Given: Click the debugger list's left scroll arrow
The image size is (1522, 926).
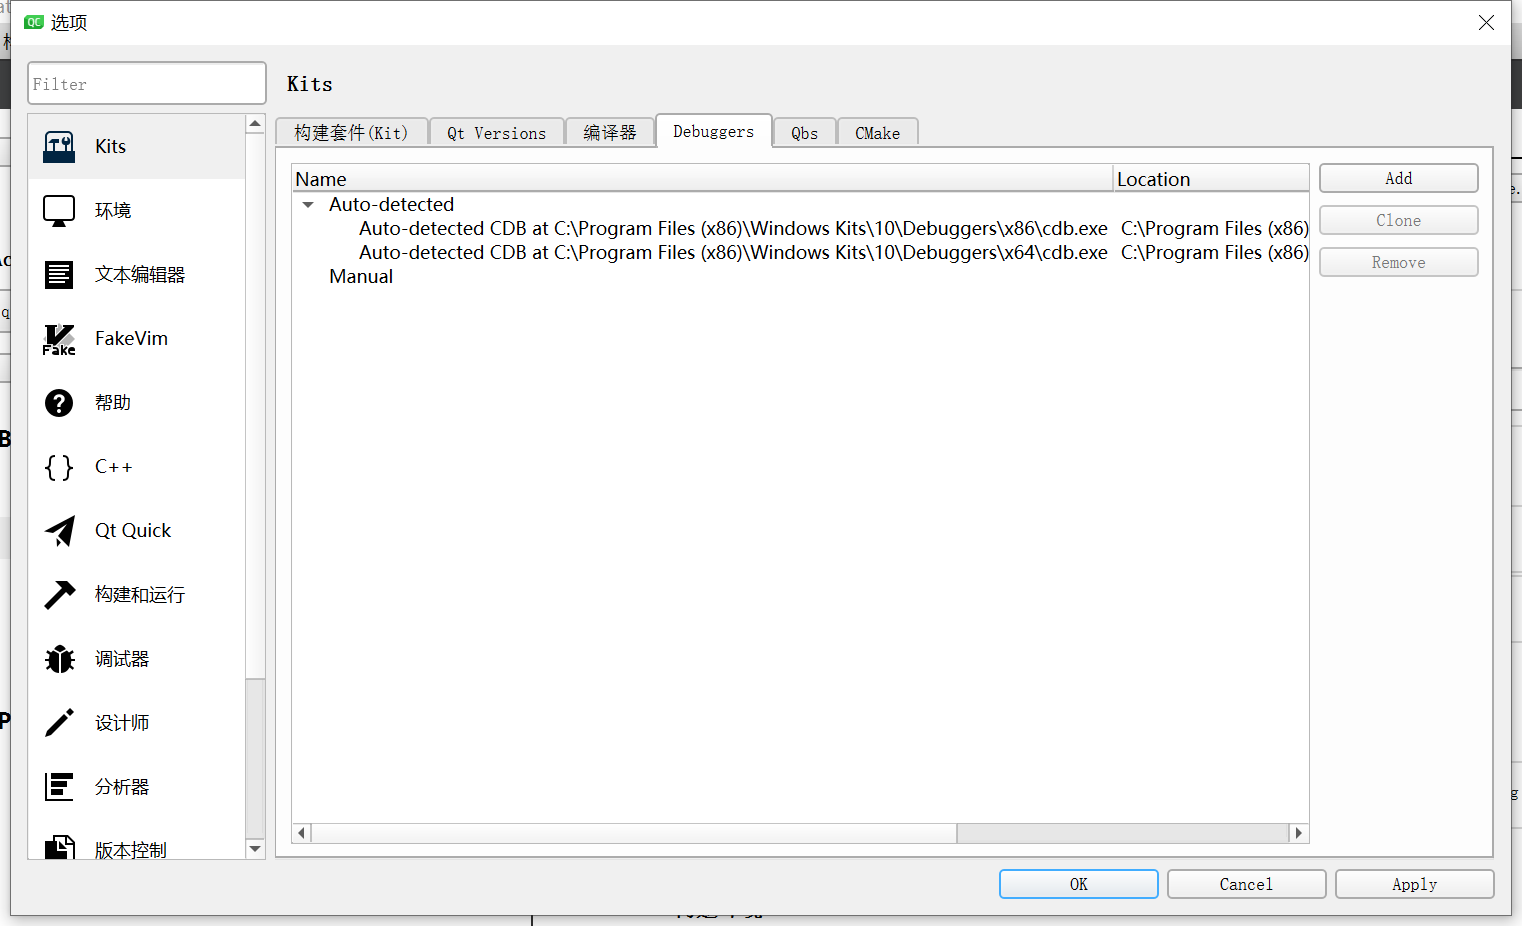Looking at the screenshot, I should point(302,833).
